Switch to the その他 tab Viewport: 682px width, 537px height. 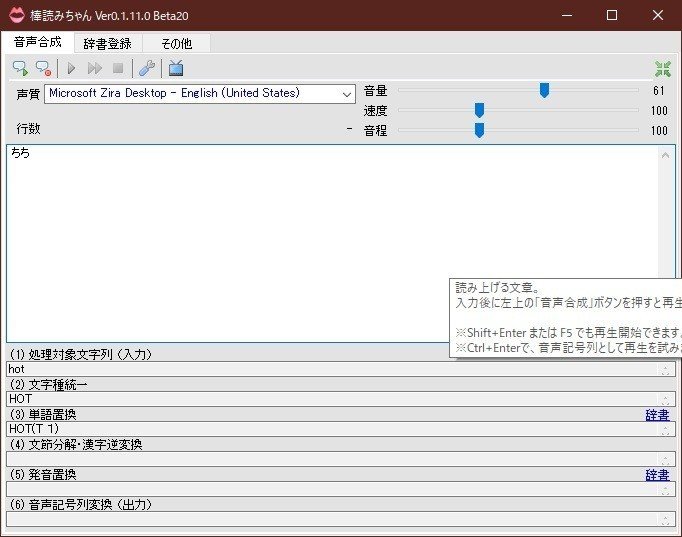[177, 43]
